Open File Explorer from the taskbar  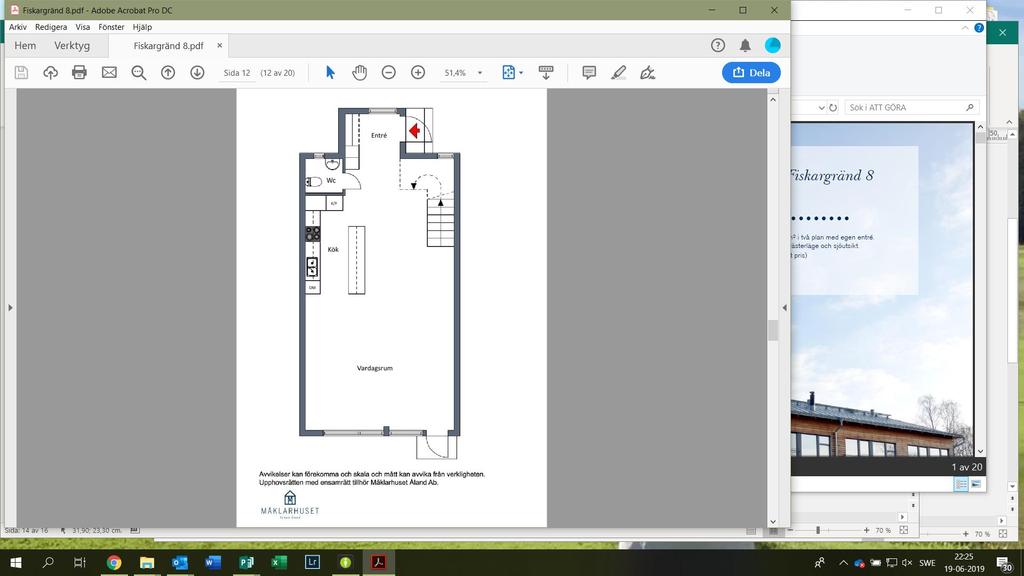click(x=147, y=562)
